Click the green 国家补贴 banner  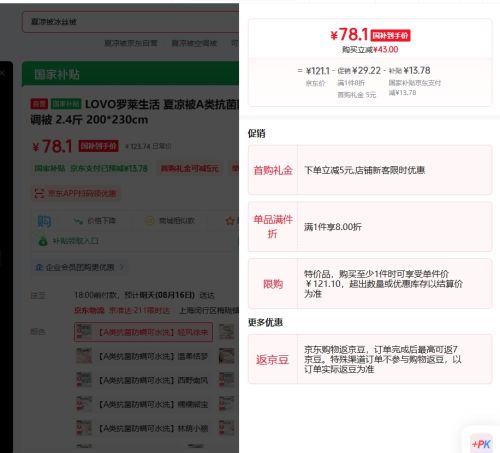(130, 74)
